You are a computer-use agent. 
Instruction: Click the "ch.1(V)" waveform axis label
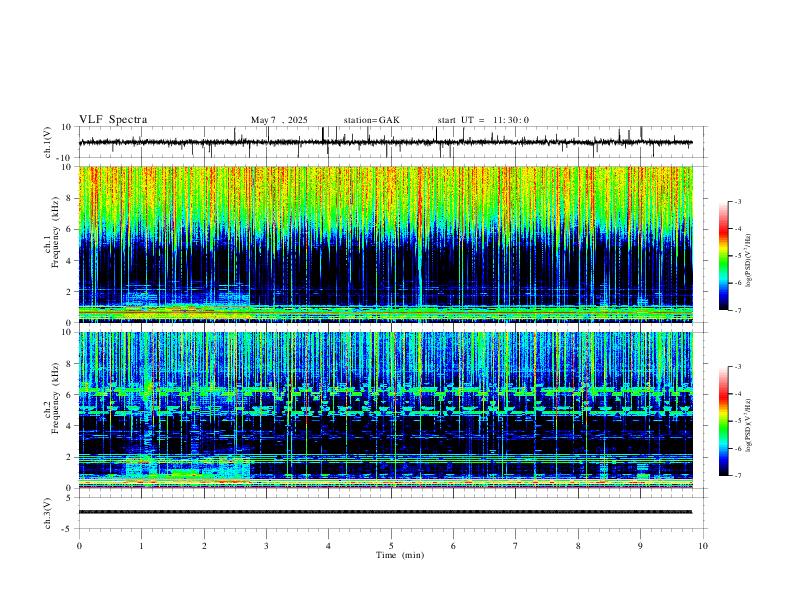(x=48, y=142)
